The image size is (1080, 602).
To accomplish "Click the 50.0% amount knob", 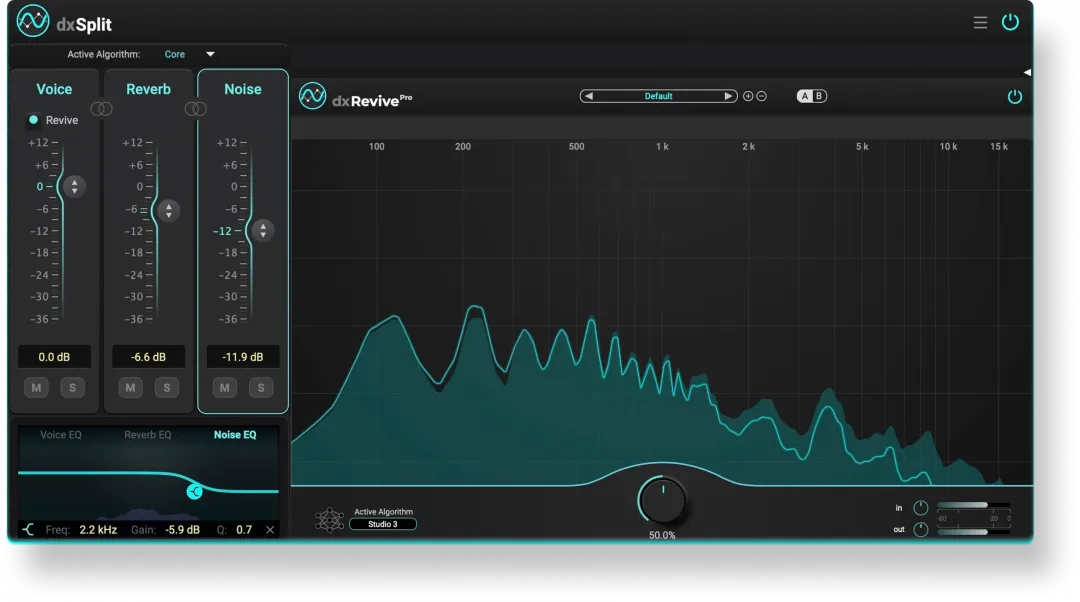I will pos(662,501).
